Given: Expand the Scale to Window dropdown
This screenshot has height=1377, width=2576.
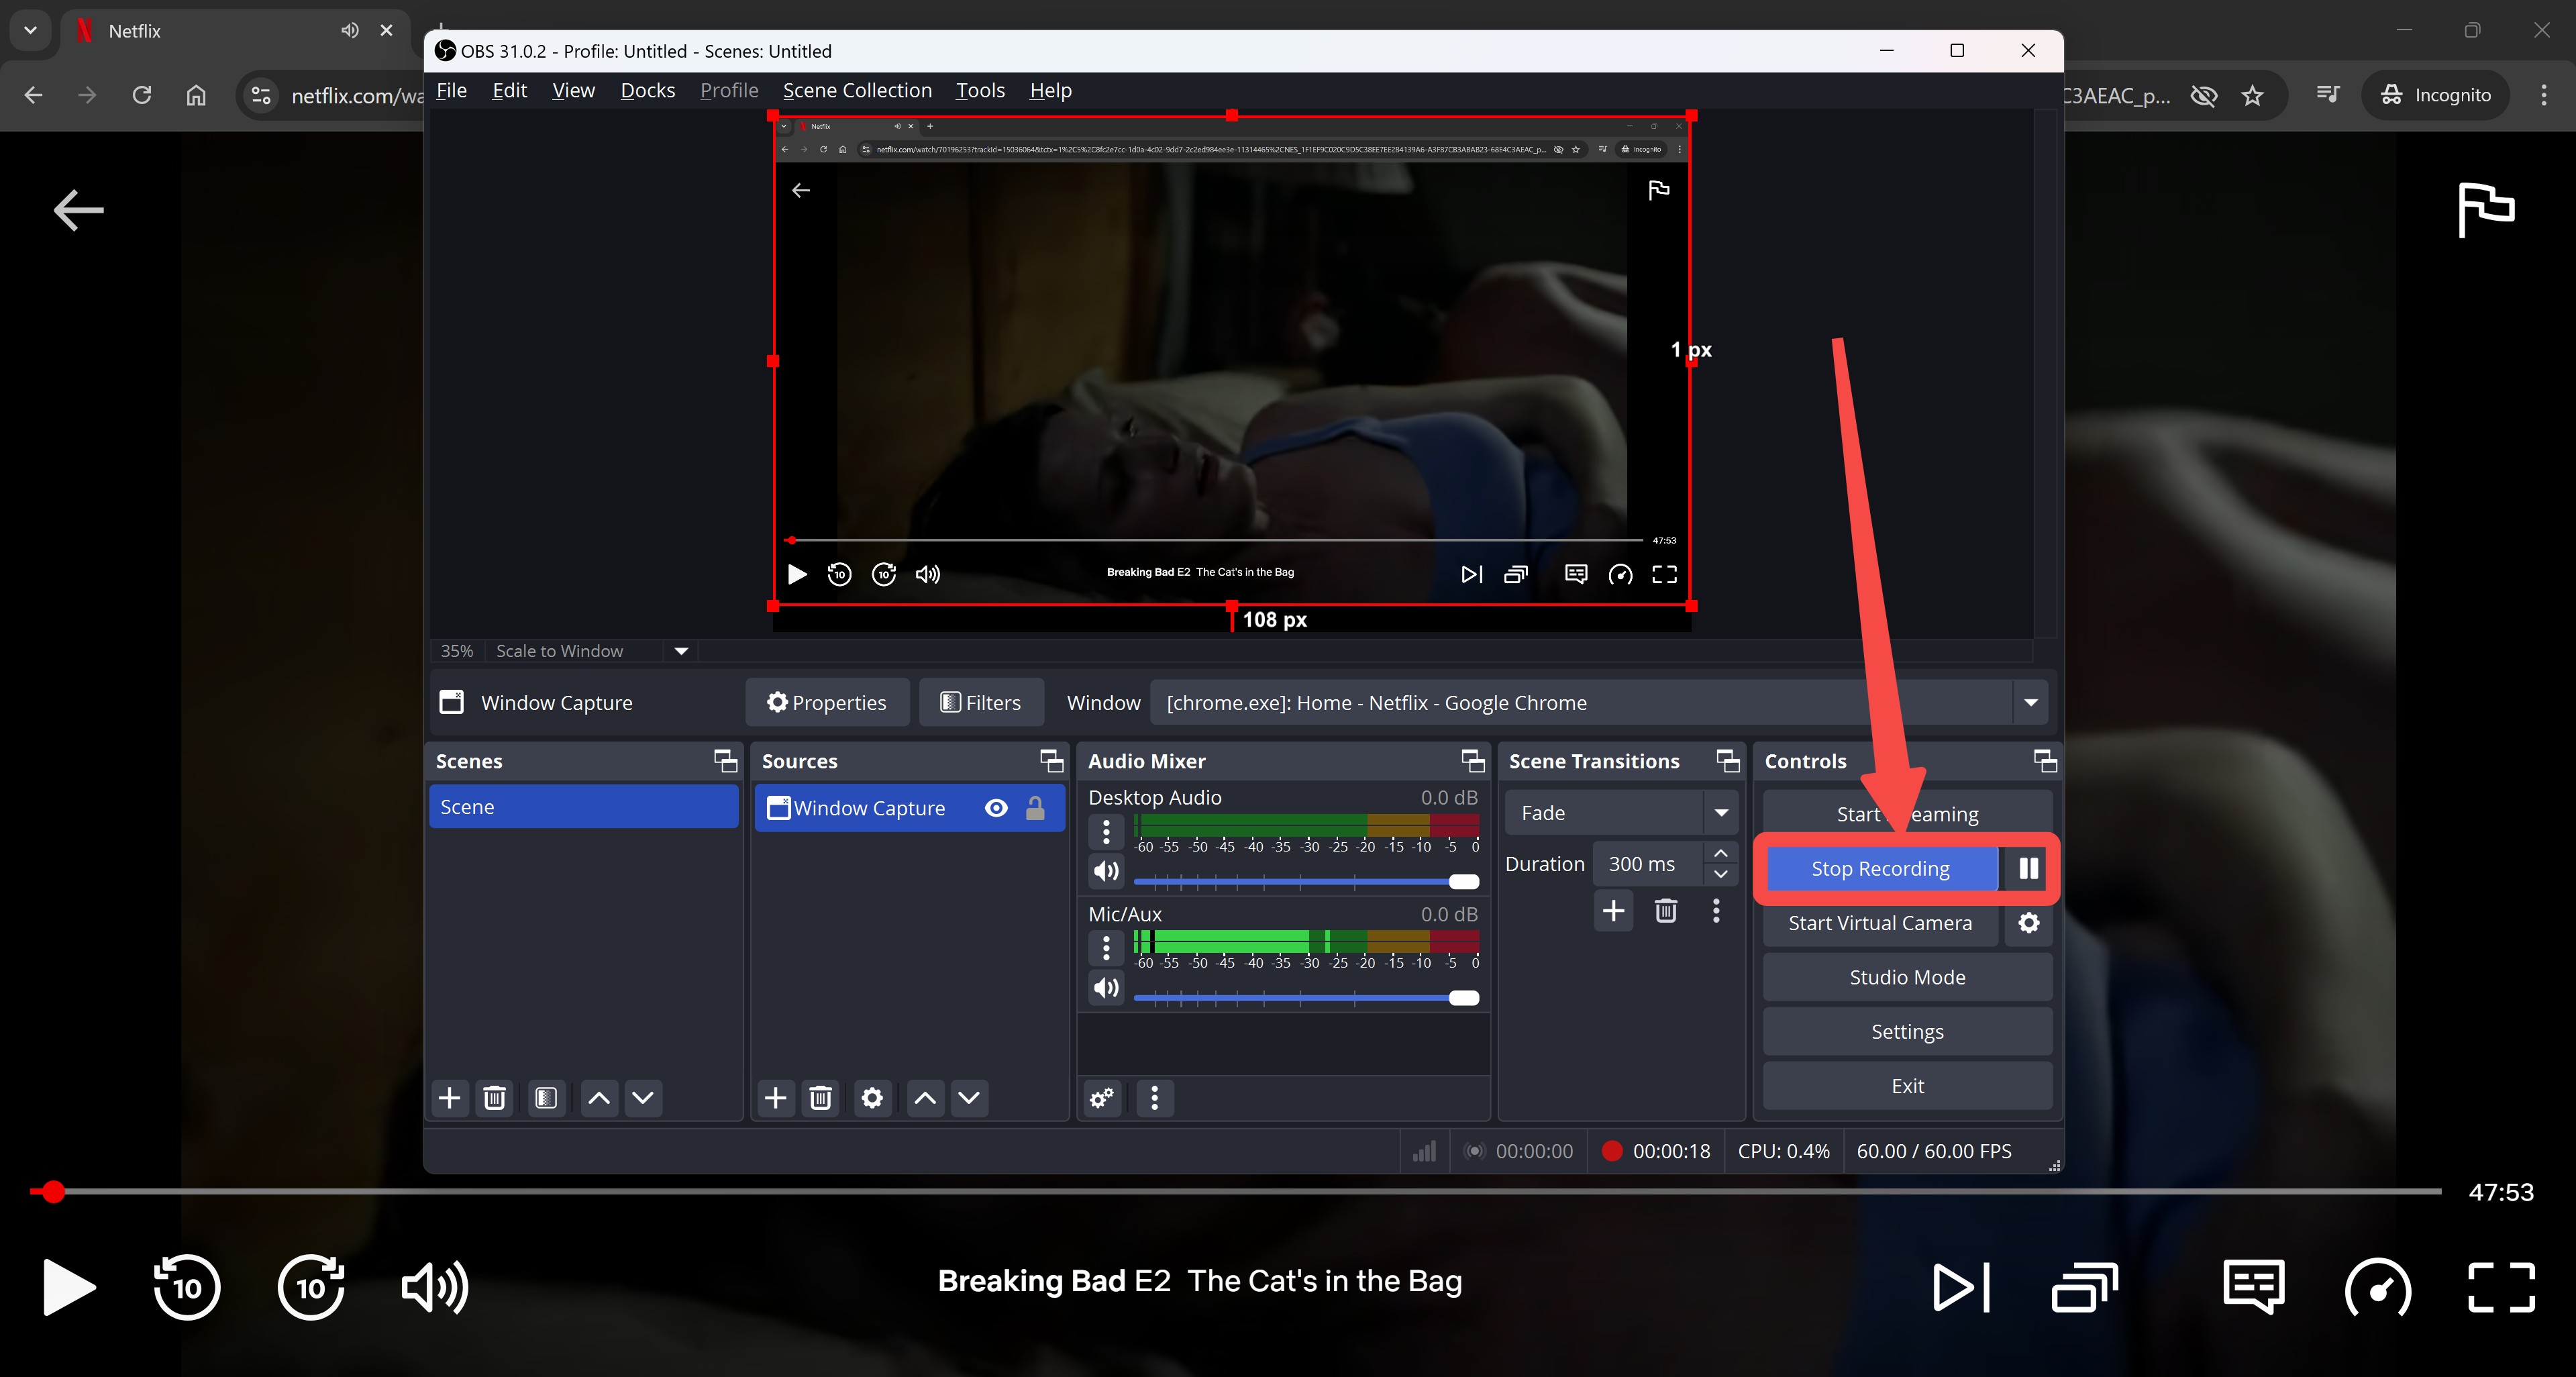Looking at the screenshot, I should tap(681, 651).
